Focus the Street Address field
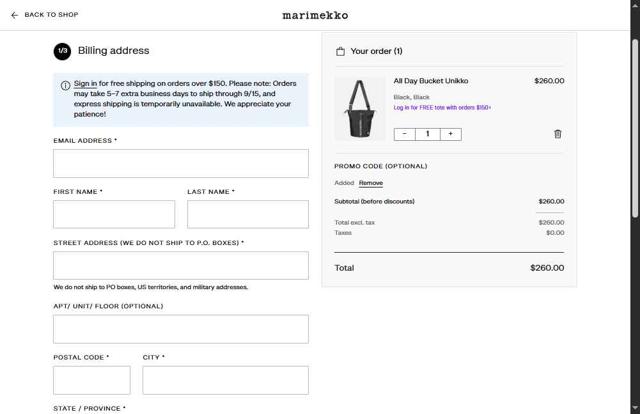Image resolution: width=640 pixels, height=414 pixels. tap(181, 265)
